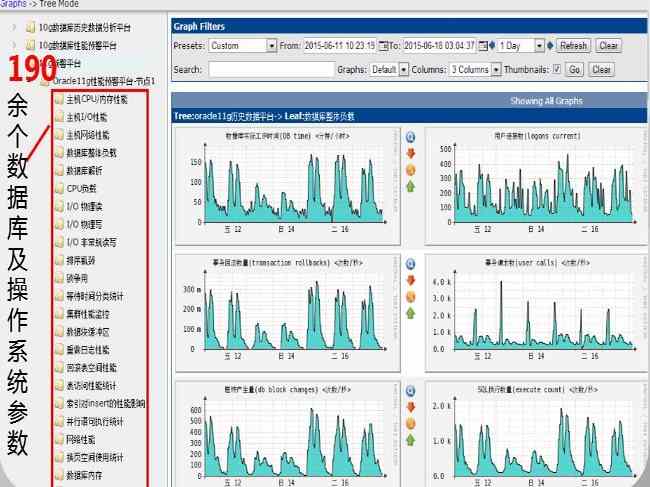Open properties icon of db block changes graph
This screenshot has width=650, height=487.
pyautogui.click(x=410, y=424)
